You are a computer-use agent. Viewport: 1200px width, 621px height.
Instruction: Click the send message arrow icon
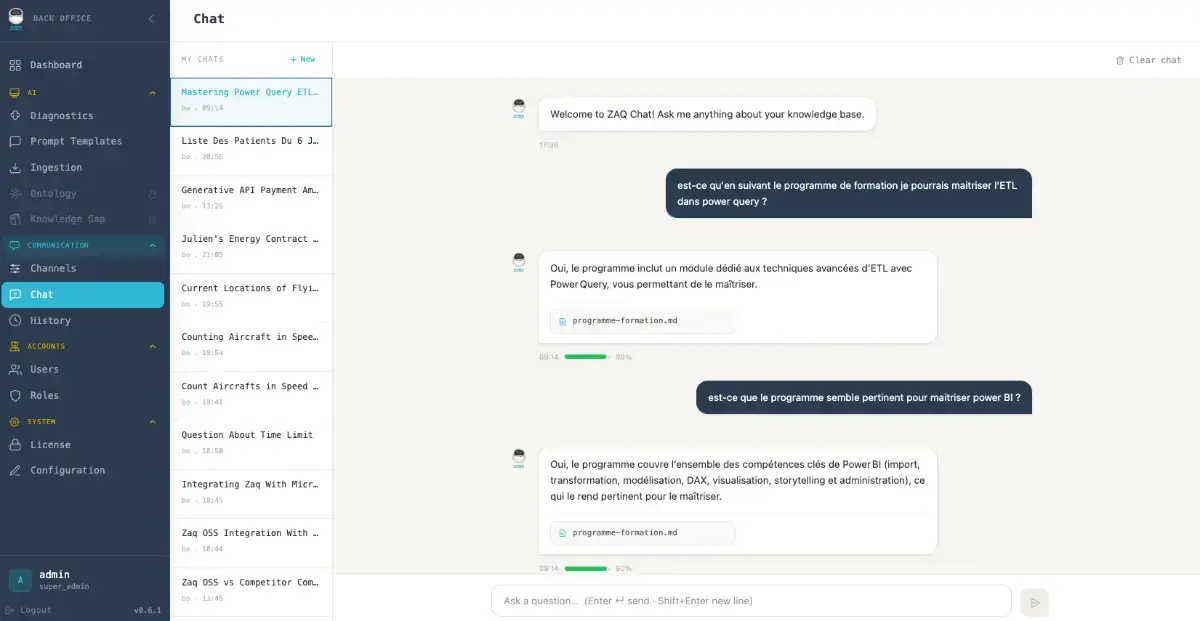1034,602
